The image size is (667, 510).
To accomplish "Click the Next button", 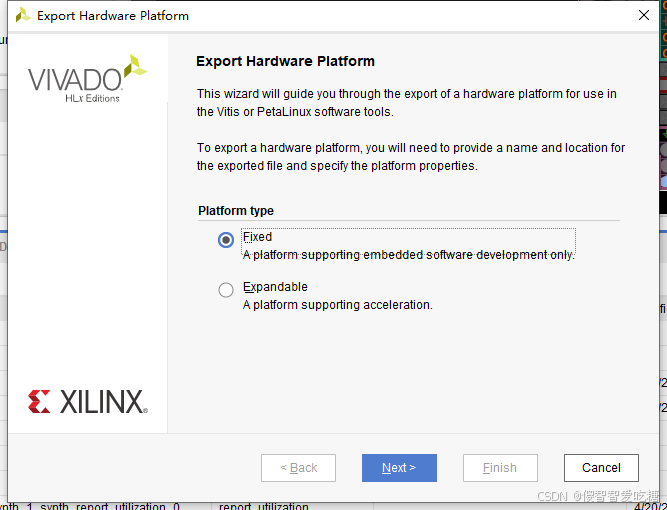I will (x=399, y=468).
